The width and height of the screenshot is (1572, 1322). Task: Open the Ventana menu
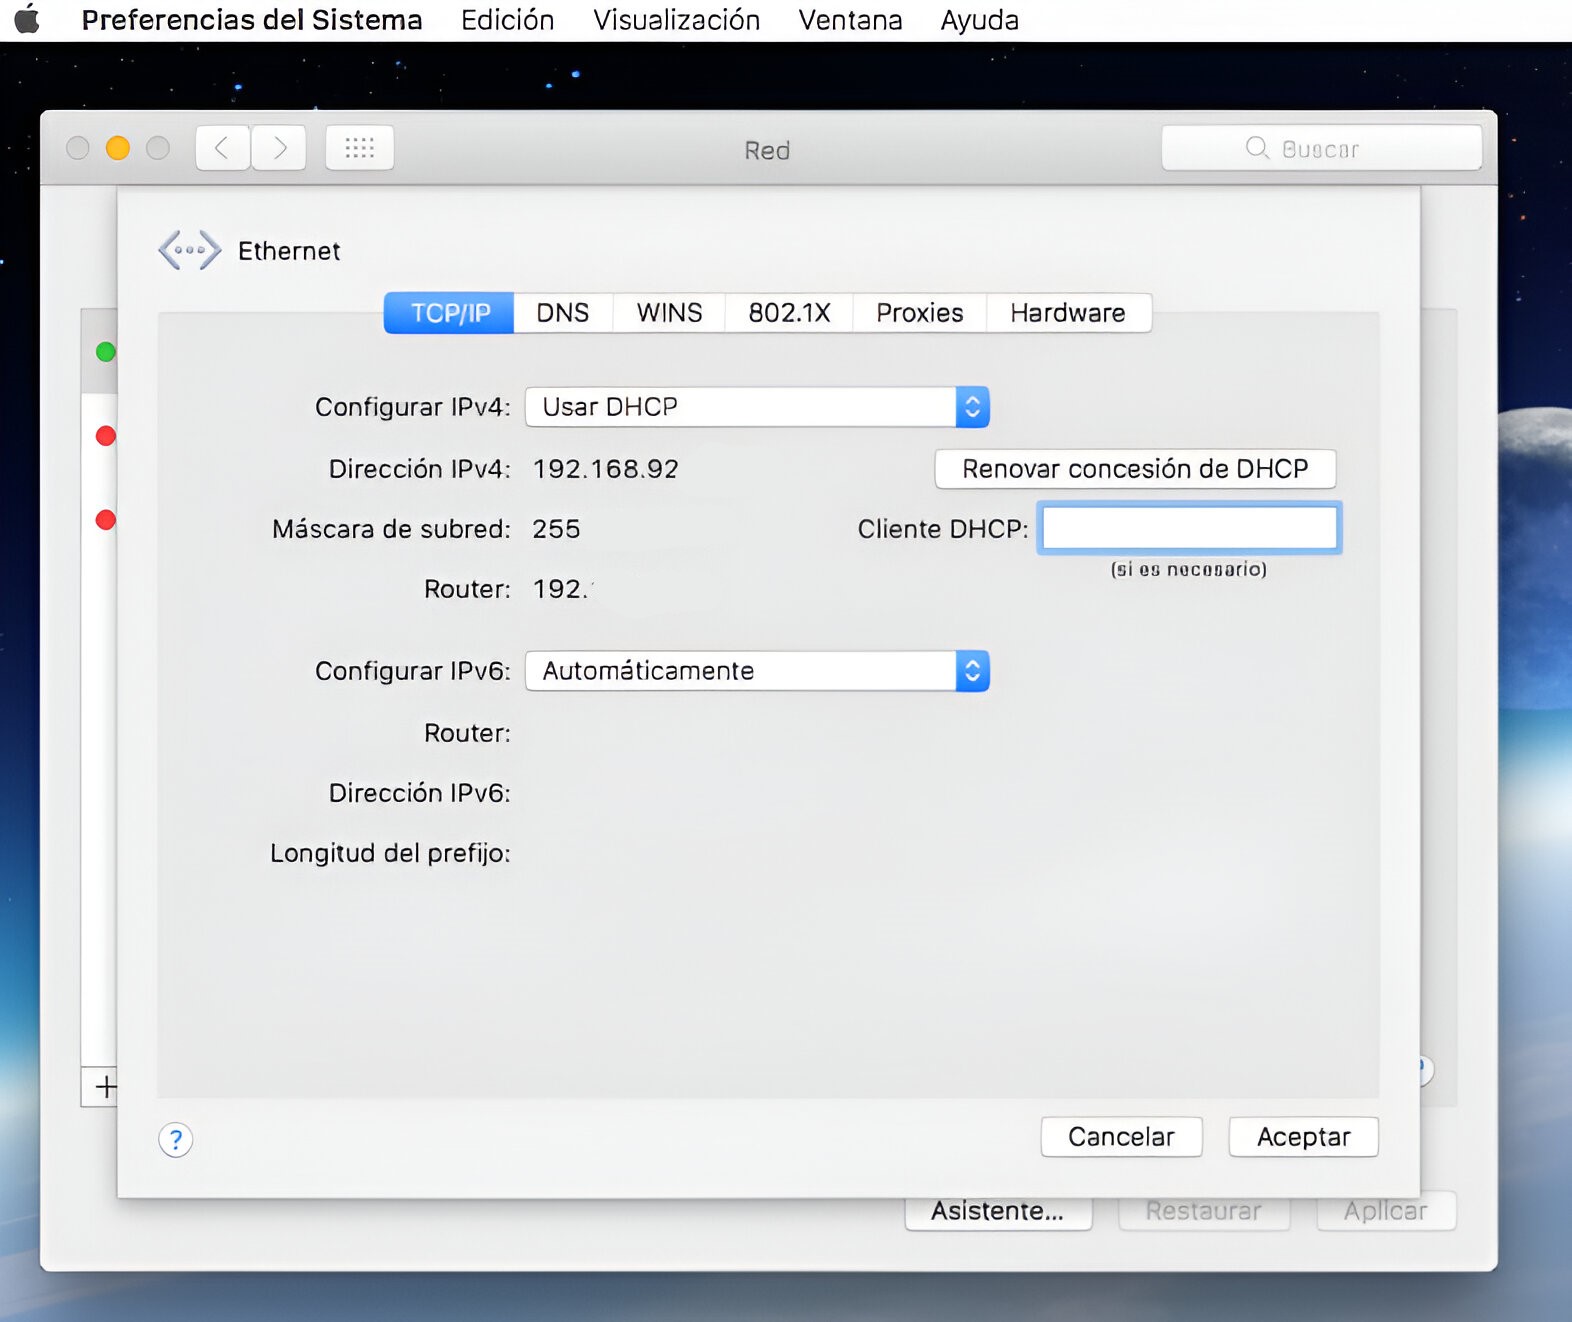[850, 20]
